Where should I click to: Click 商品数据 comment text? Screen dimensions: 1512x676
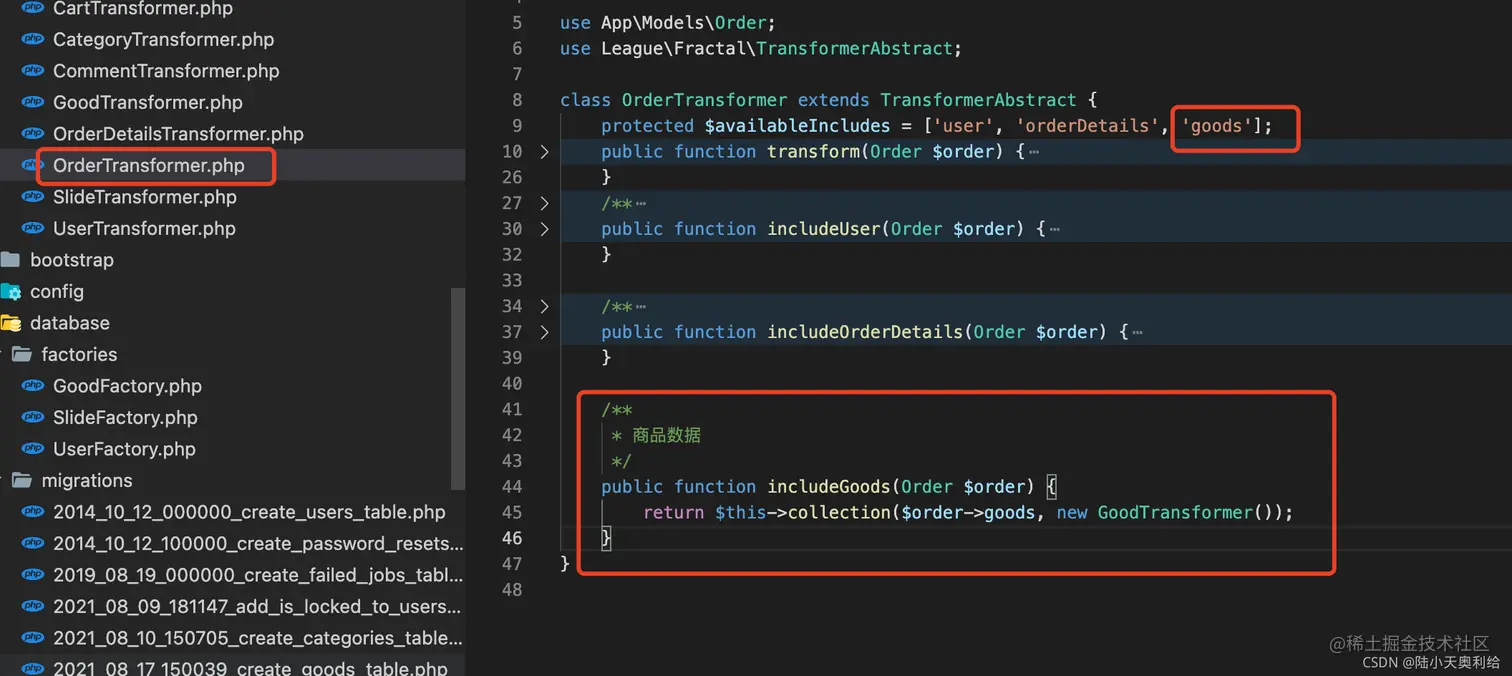coord(667,435)
